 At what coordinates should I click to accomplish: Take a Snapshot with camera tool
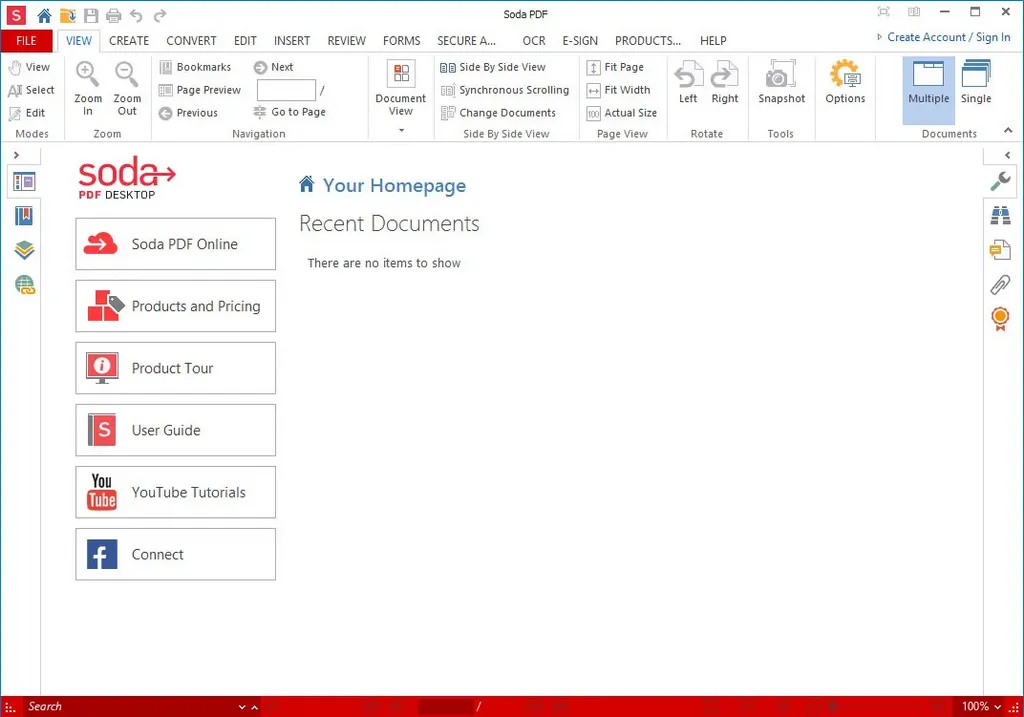(781, 82)
